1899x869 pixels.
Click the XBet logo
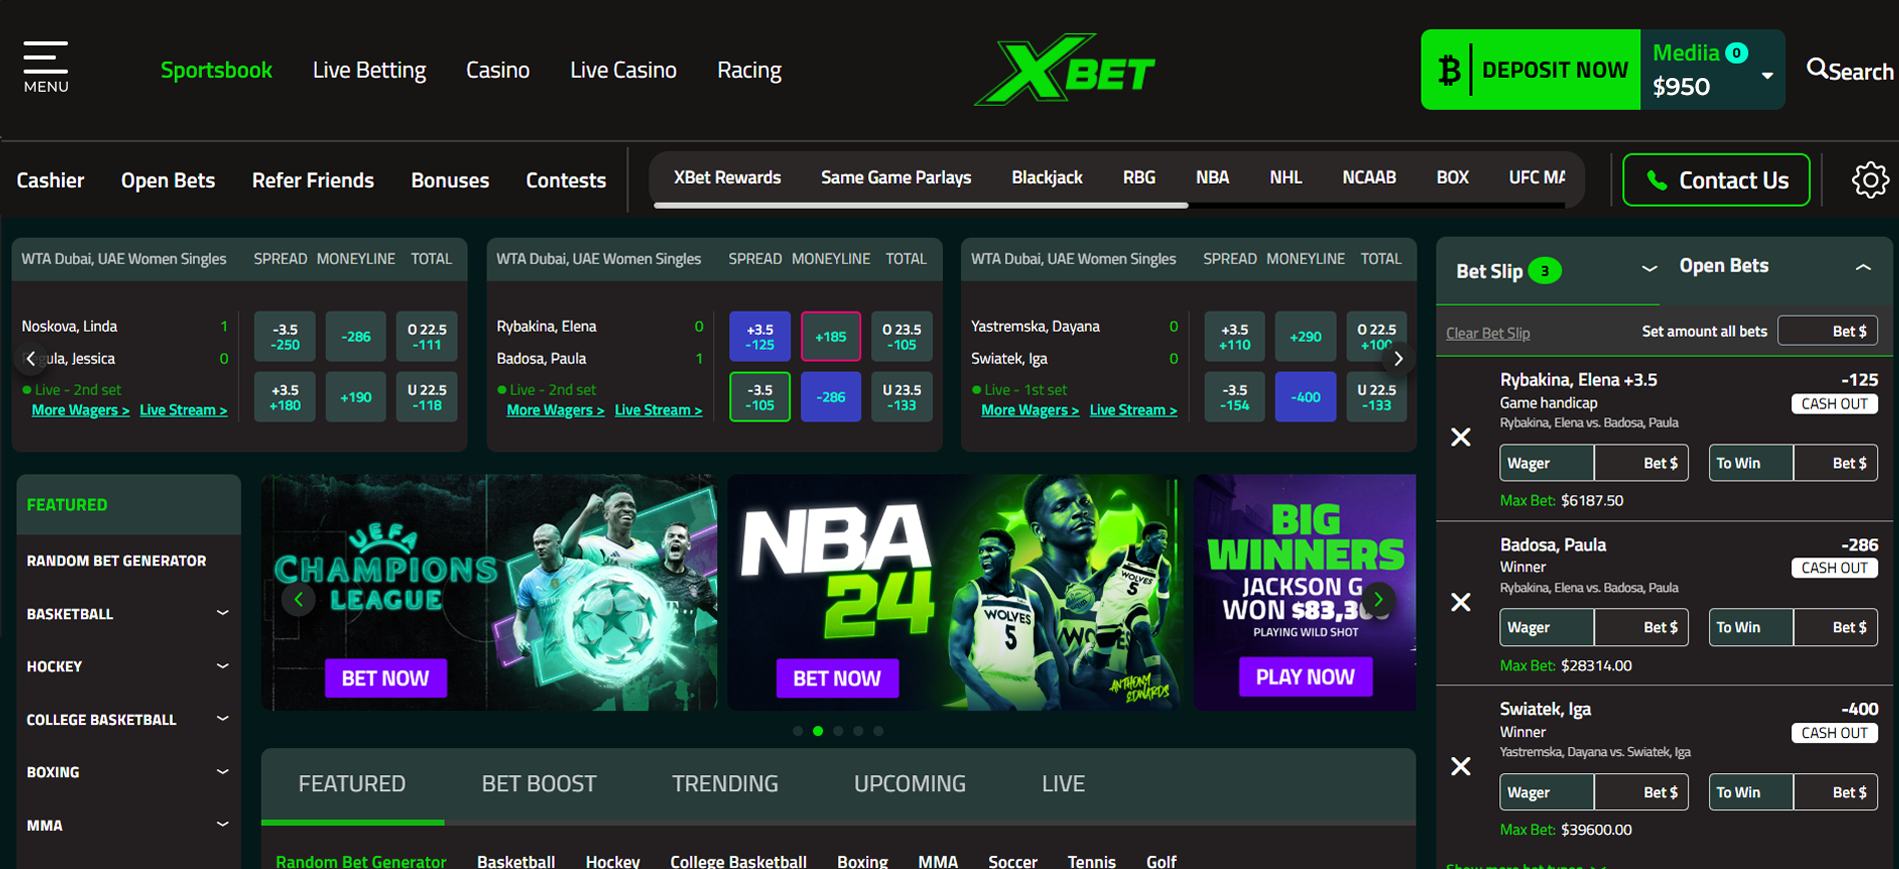point(1065,70)
